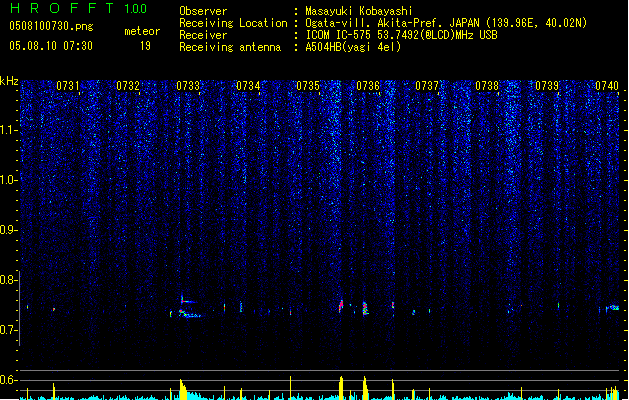Click the 0734 time marker

click(x=248, y=86)
